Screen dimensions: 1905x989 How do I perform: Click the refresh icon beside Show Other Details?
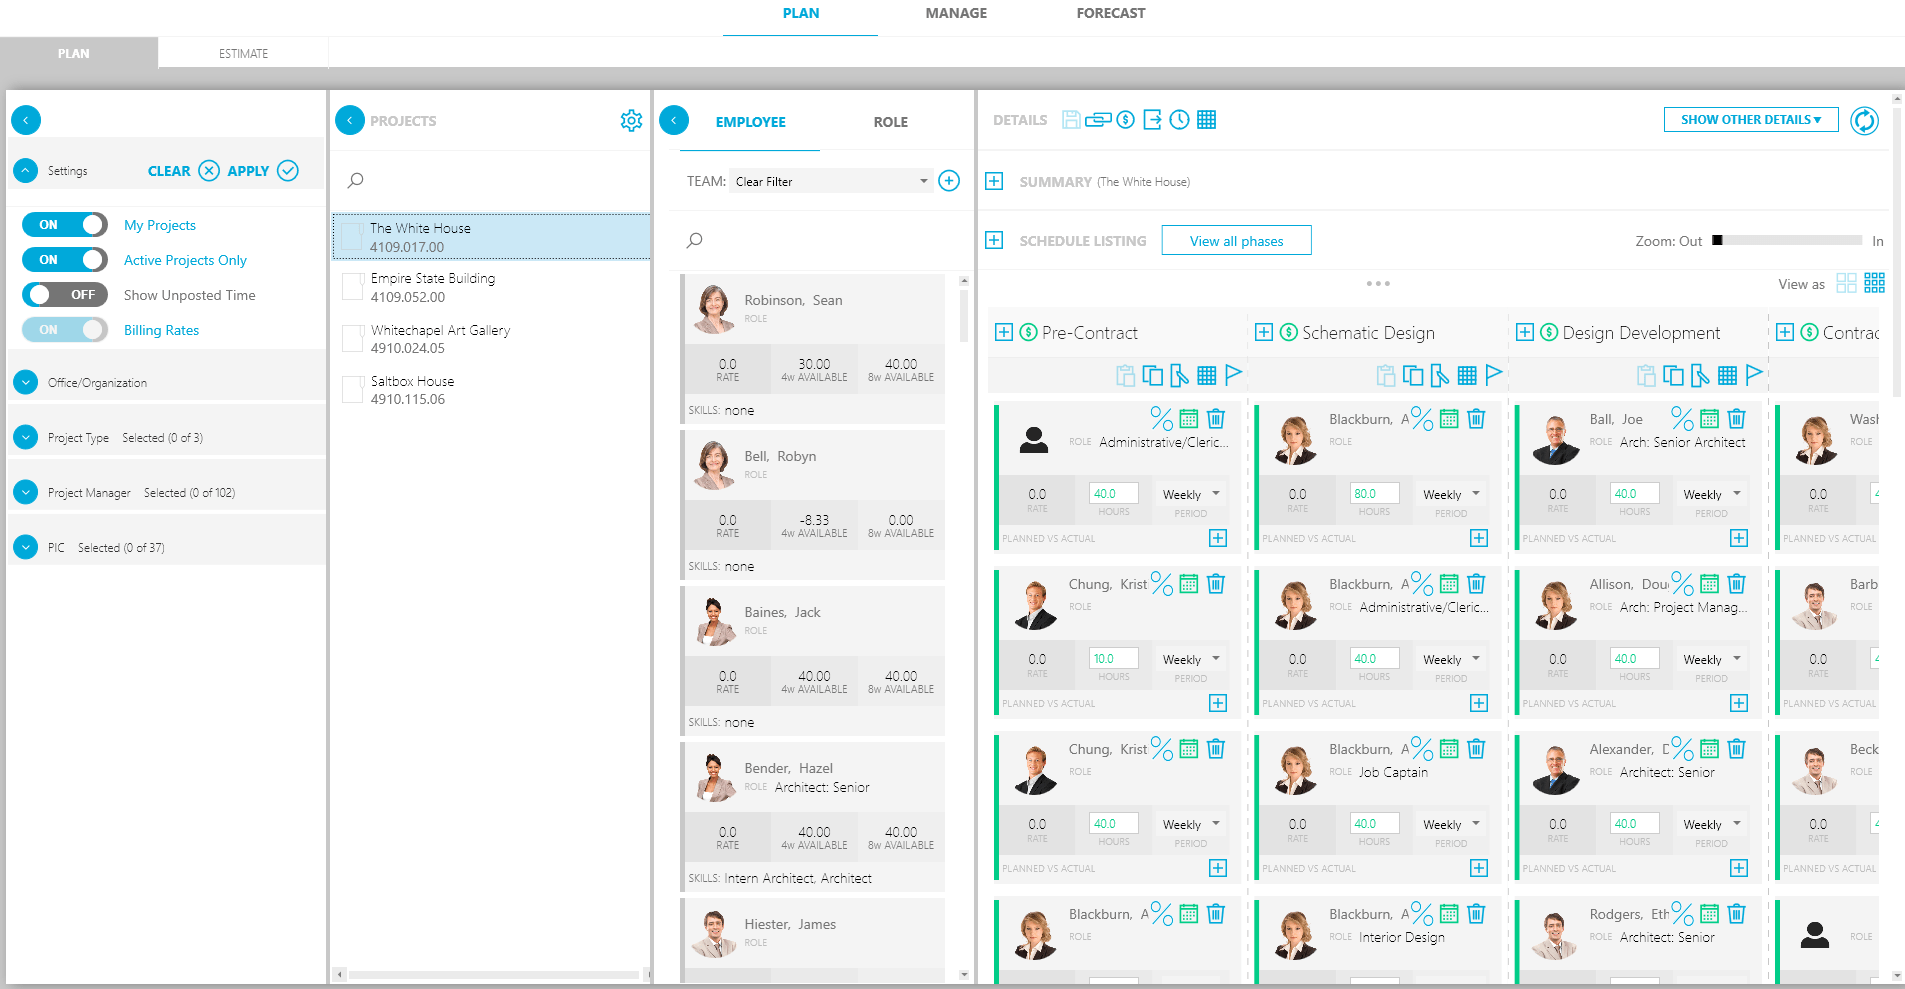pos(1865,121)
